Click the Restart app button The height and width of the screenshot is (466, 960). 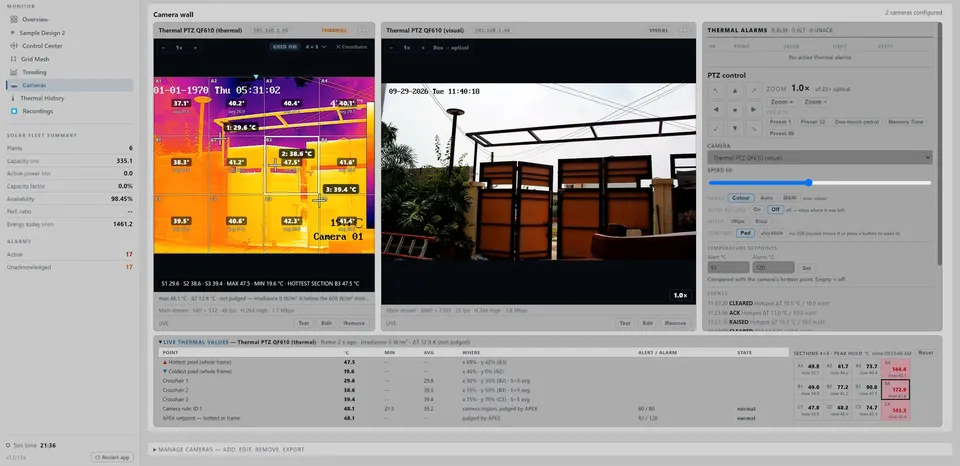pos(112,457)
